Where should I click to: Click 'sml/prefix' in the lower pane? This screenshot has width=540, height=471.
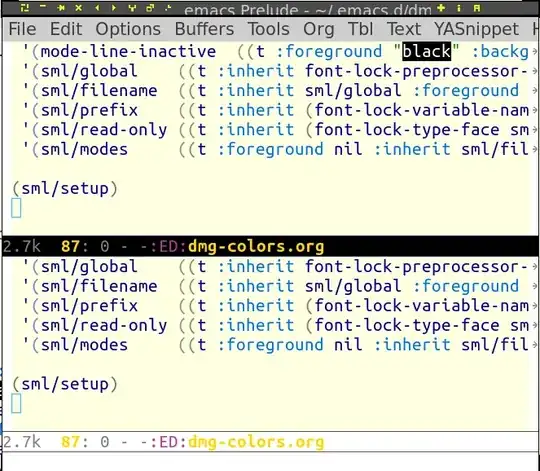pyautogui.click(x=89, y=306)
